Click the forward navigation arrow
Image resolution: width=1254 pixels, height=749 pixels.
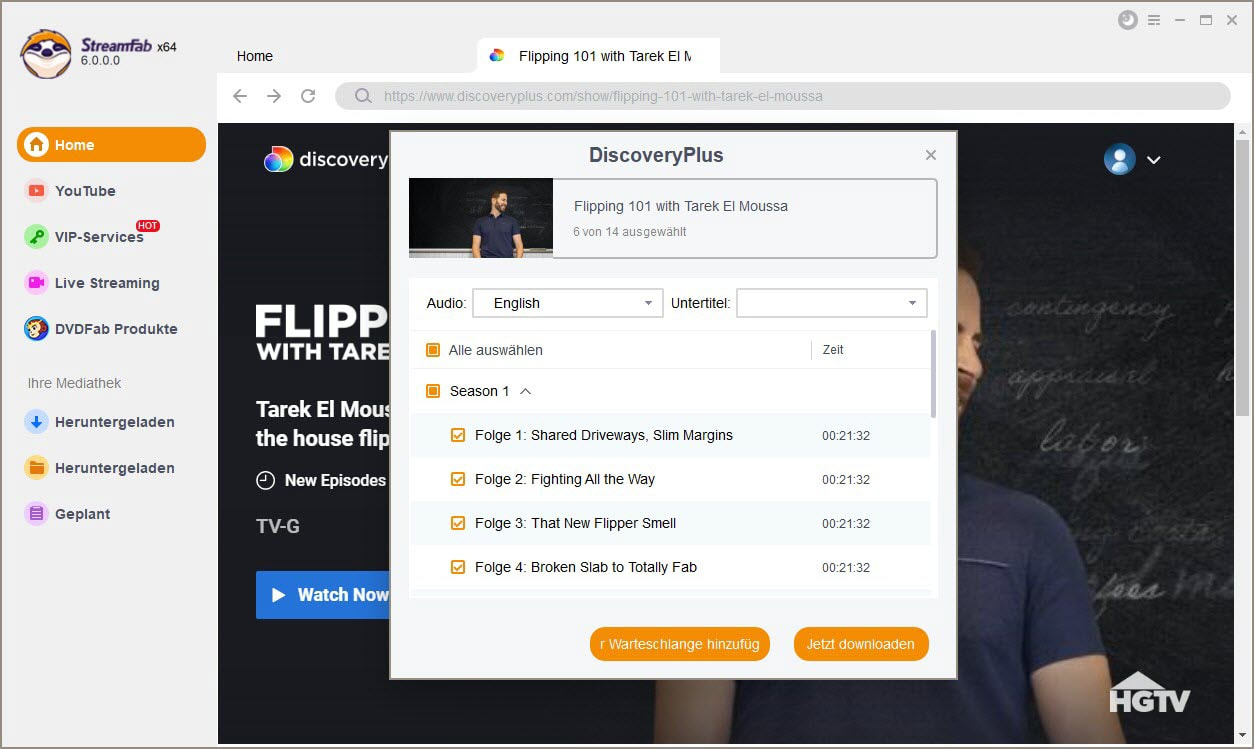click(274, 96)
